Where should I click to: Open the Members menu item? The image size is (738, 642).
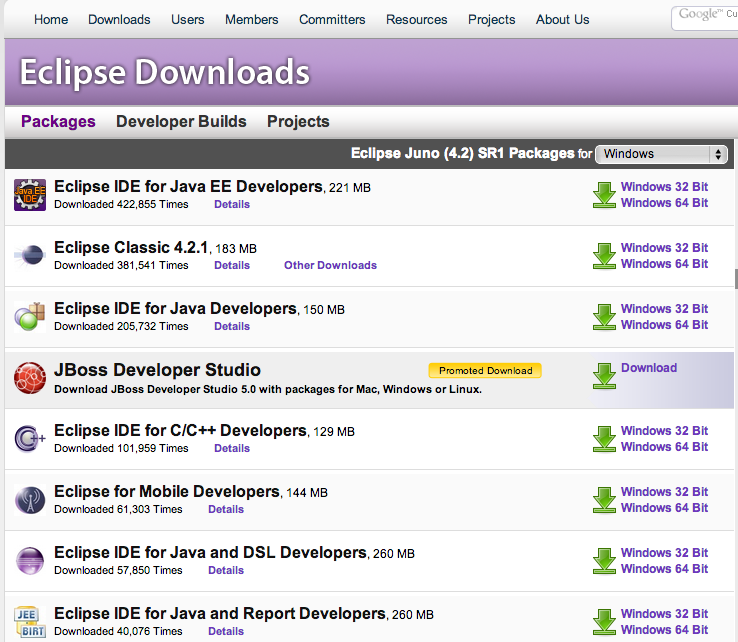pyautogui.click(x=251, y=19)
